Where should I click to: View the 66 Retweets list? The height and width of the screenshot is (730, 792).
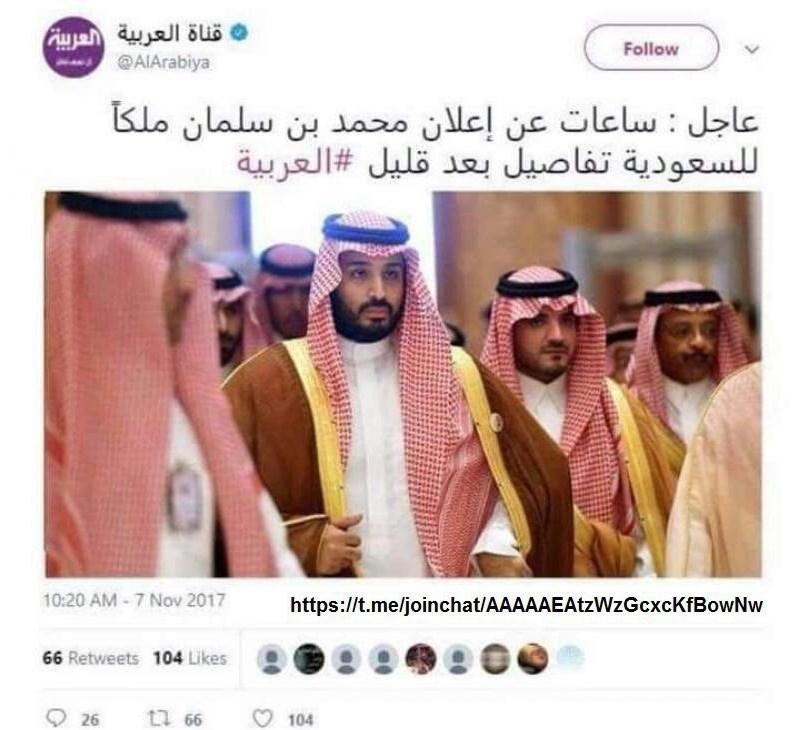(x=90, y=658)
